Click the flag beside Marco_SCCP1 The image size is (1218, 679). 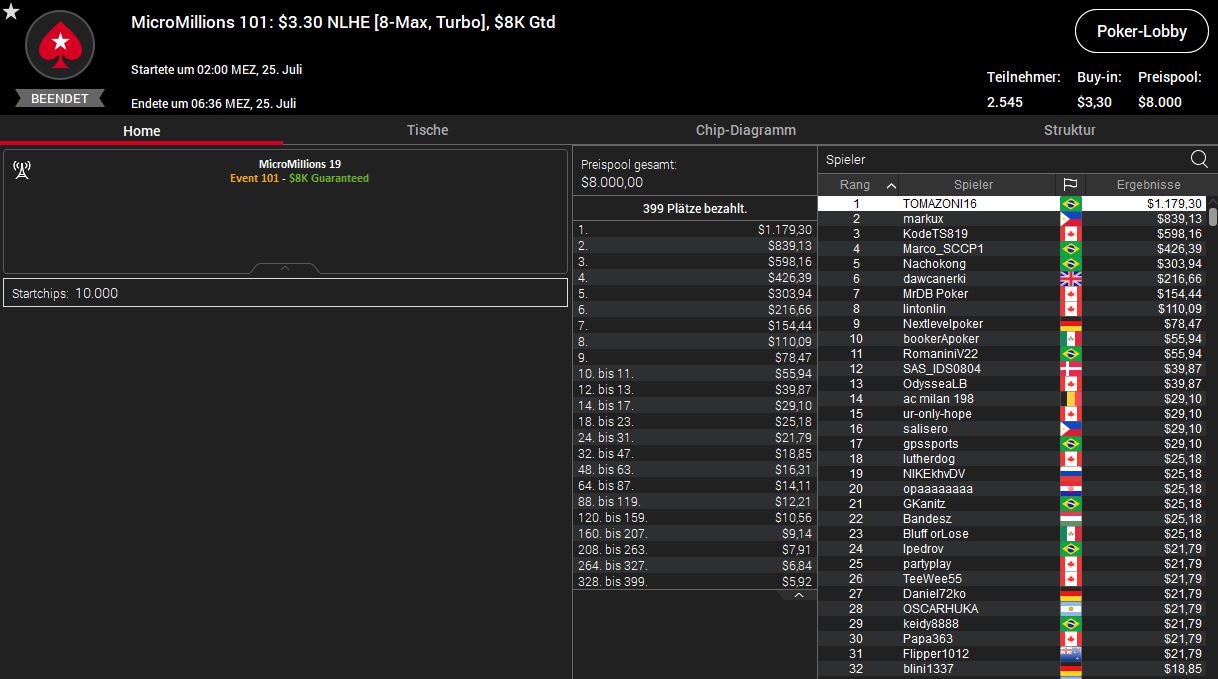click(x=1070, y=249)
